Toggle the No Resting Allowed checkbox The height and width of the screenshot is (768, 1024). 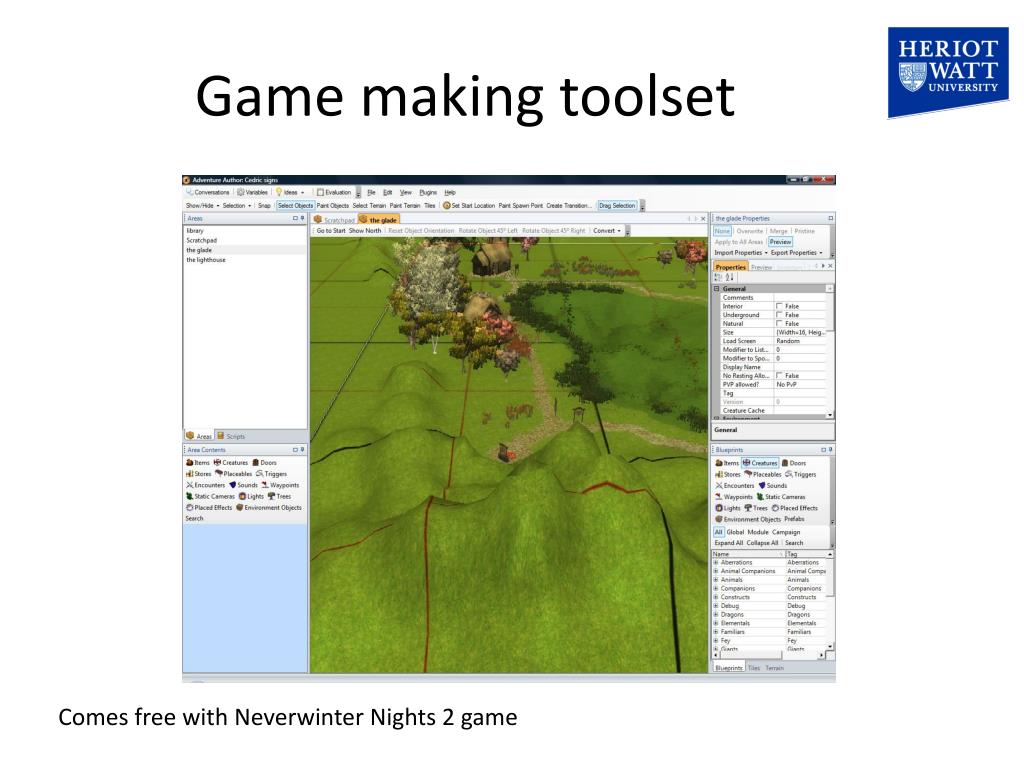(779, 376)
